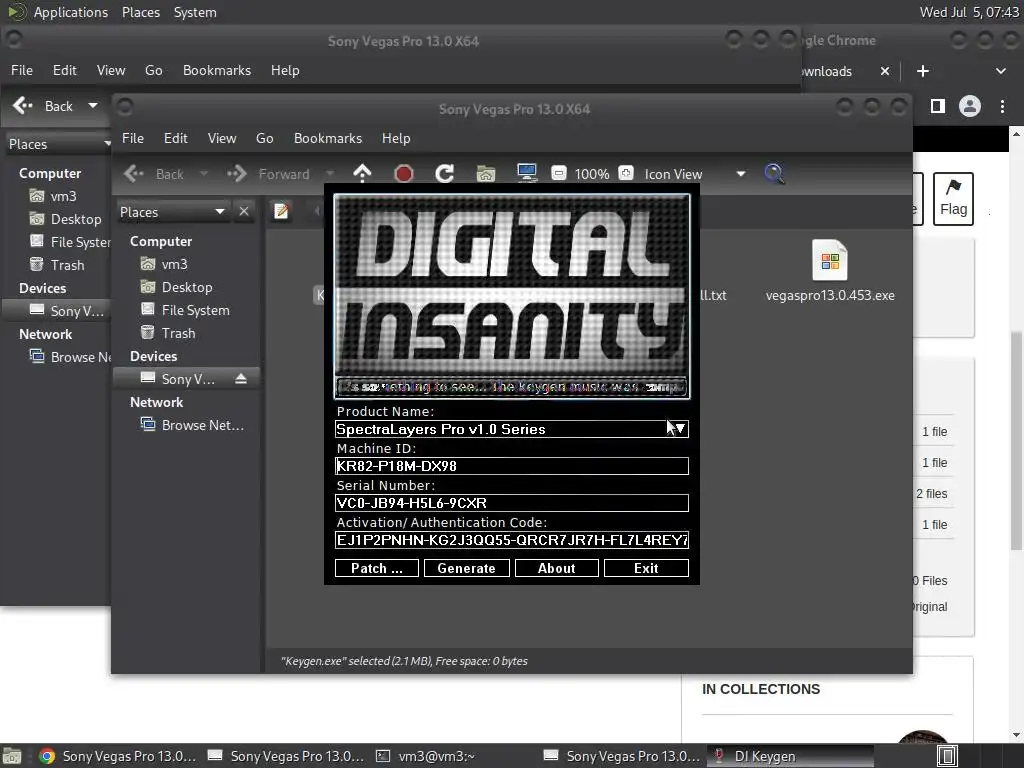The height and width of the screenshot is (768, 1024).
Task: Click the Activation Code field
Action: (x=511, y=540)
